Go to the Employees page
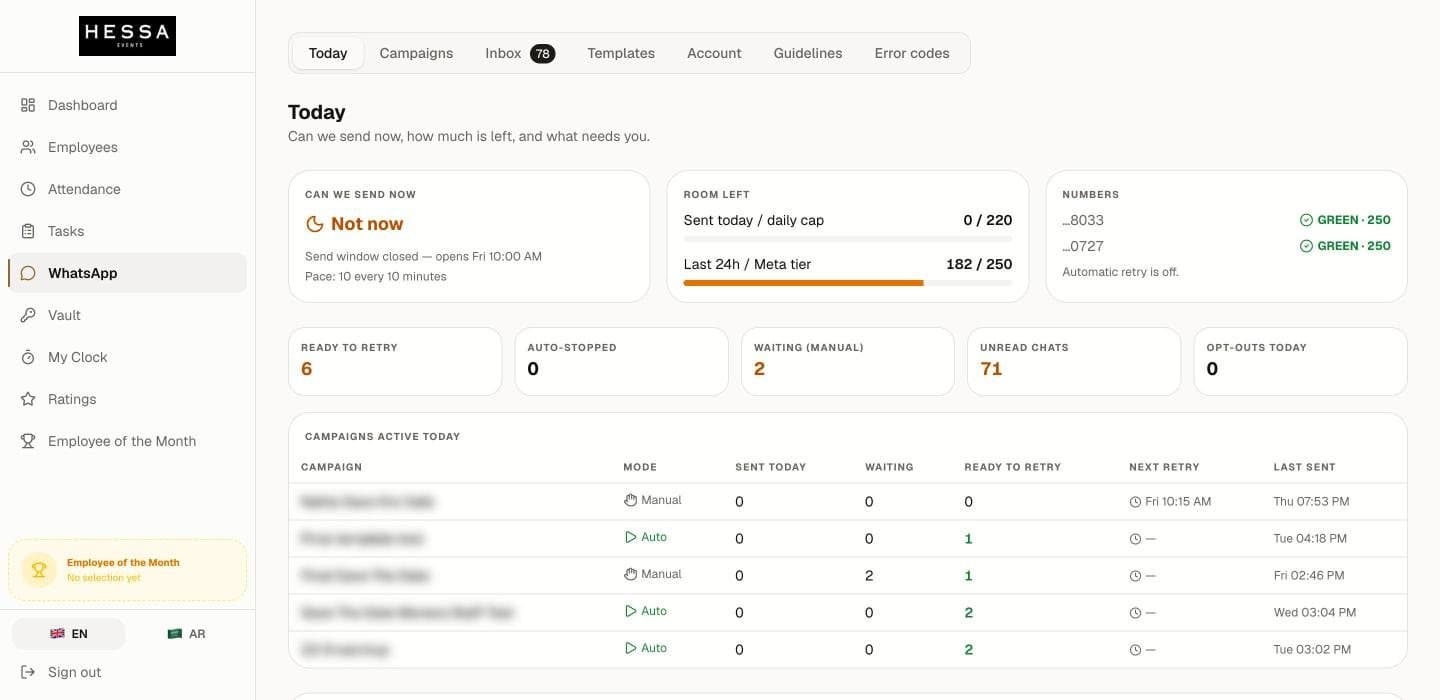Screen dimensions: 1440x700 [127, 147]
